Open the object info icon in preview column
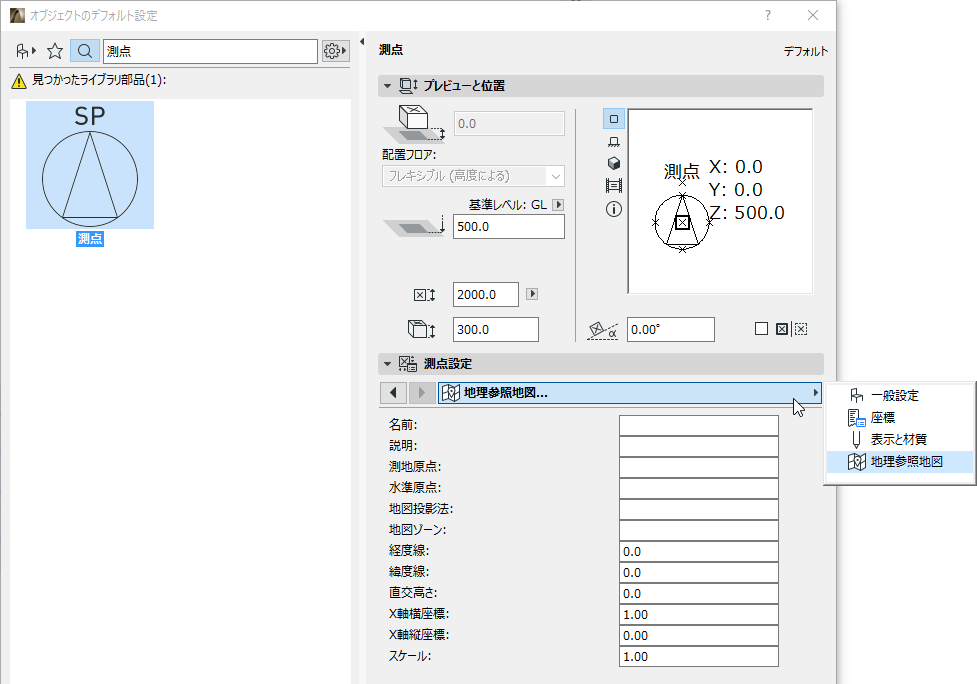The image size is (977, 684). (613, 207)
